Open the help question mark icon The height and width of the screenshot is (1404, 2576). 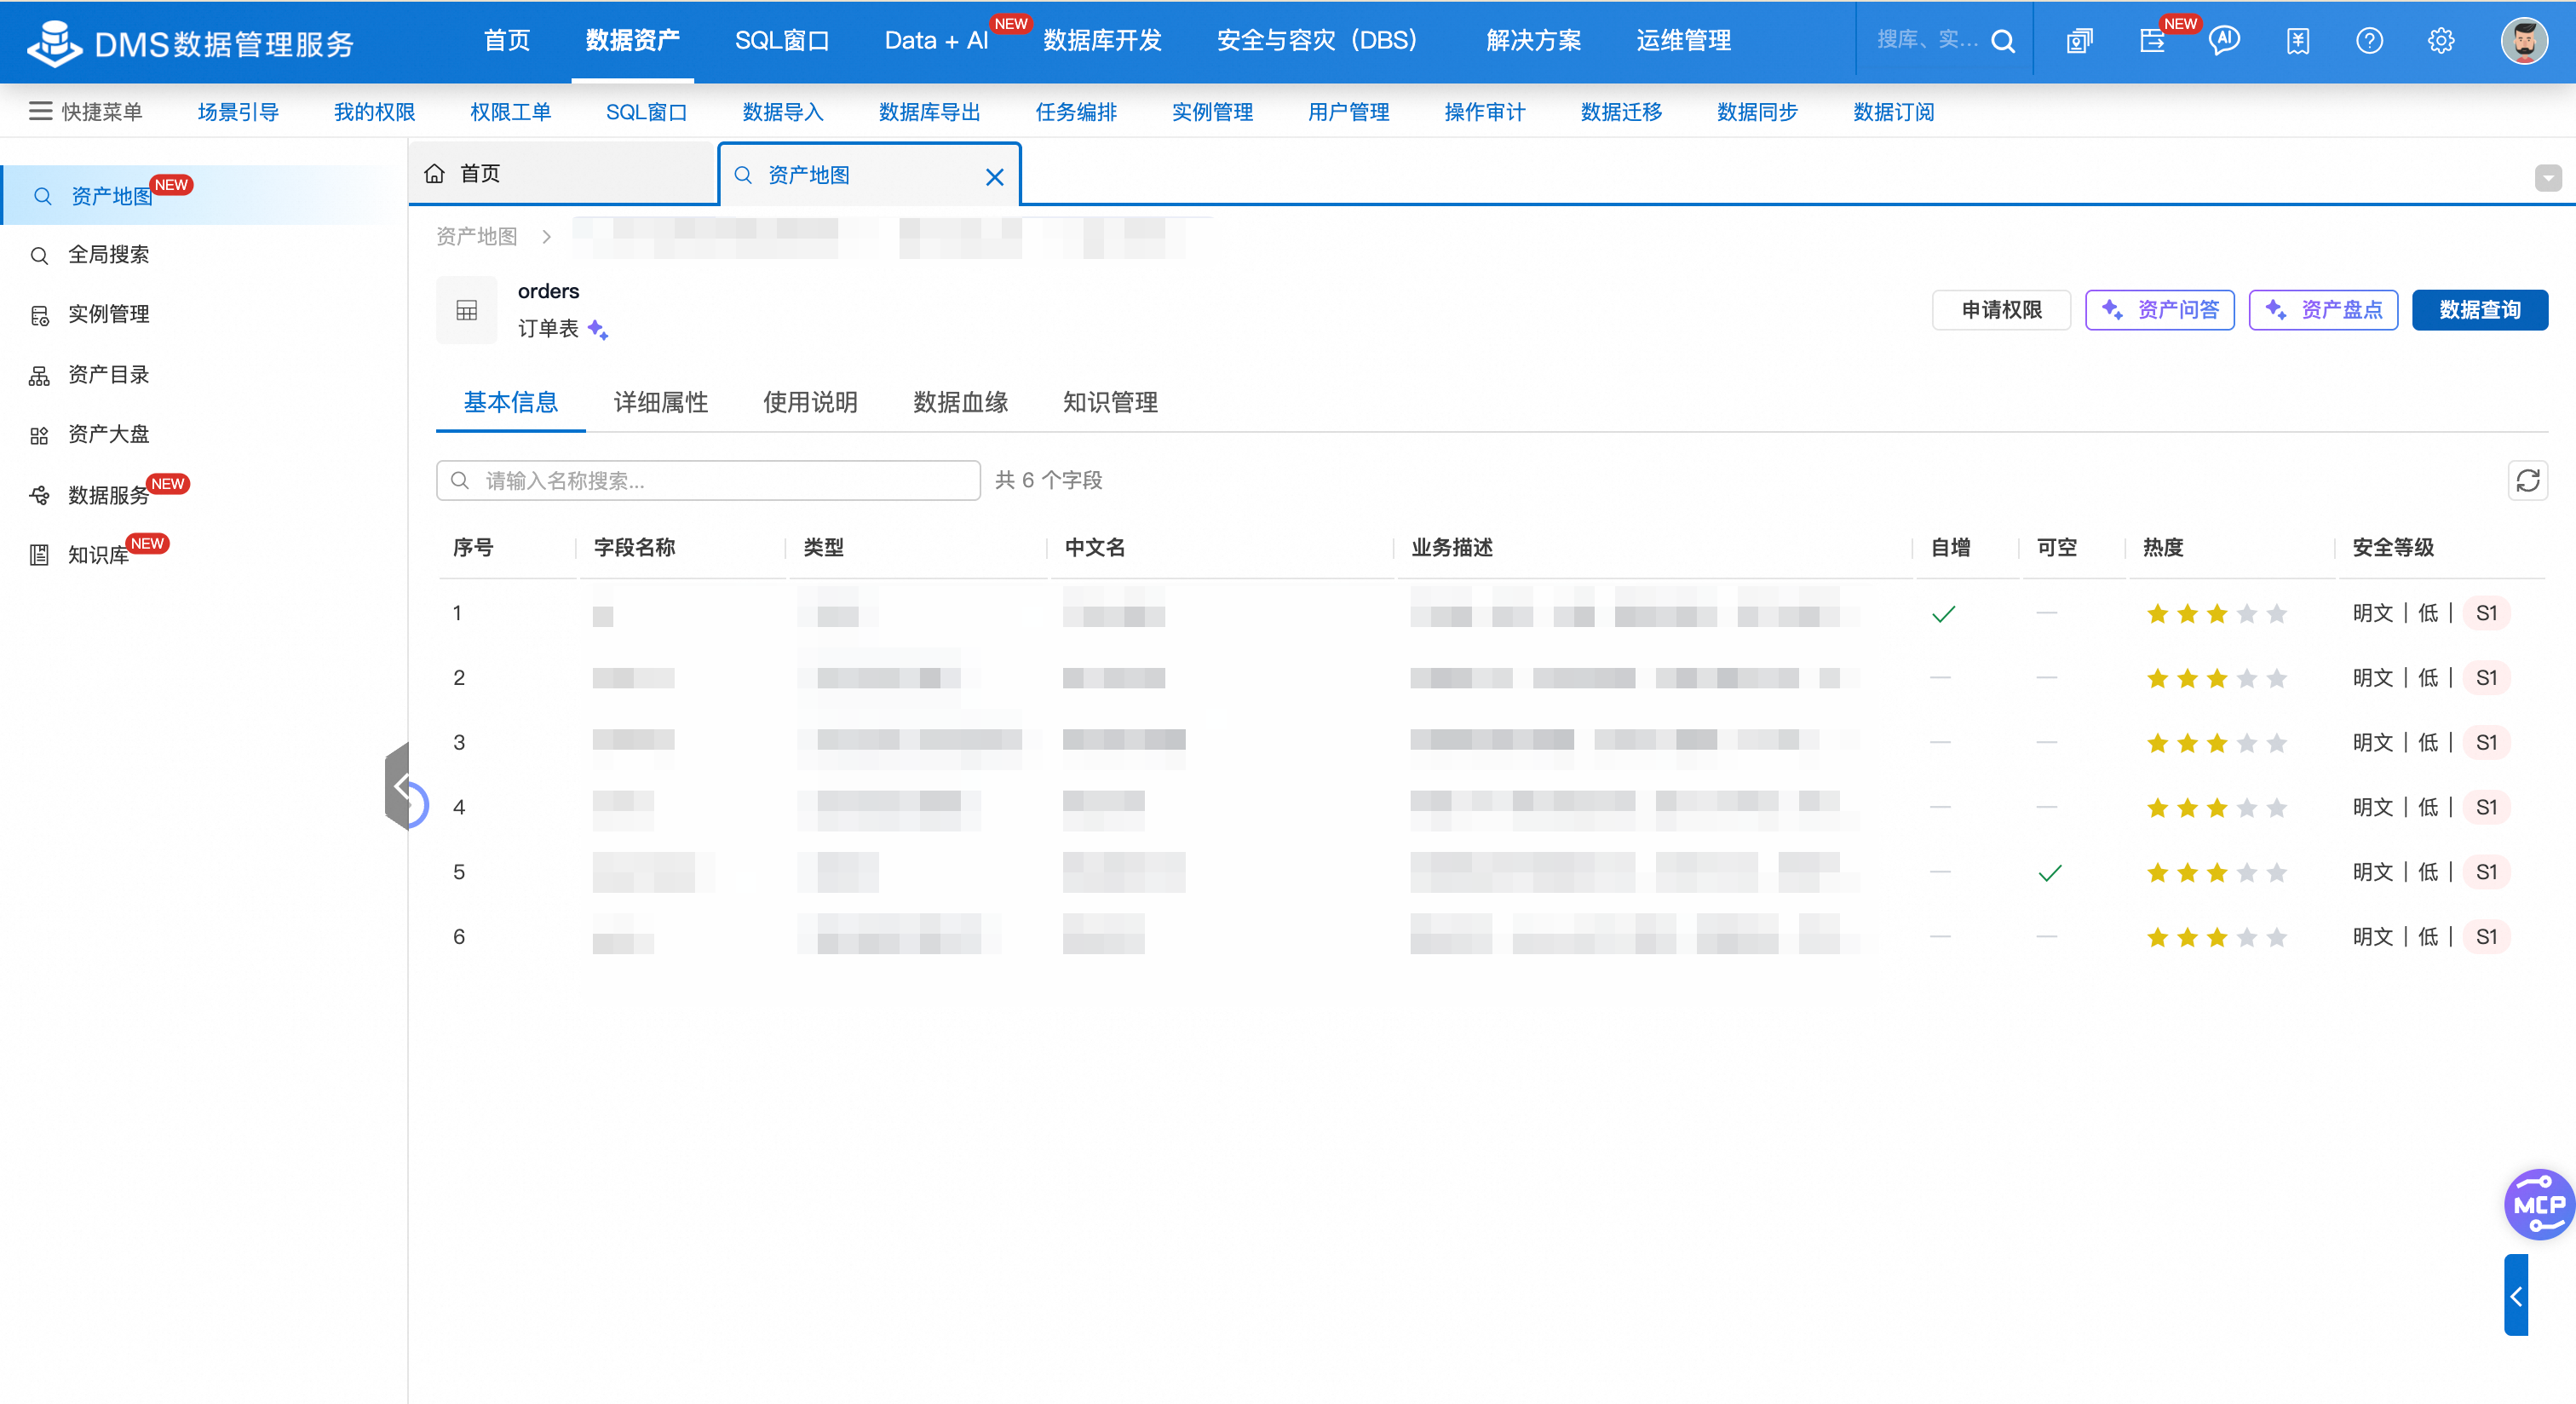(2368, 41)
